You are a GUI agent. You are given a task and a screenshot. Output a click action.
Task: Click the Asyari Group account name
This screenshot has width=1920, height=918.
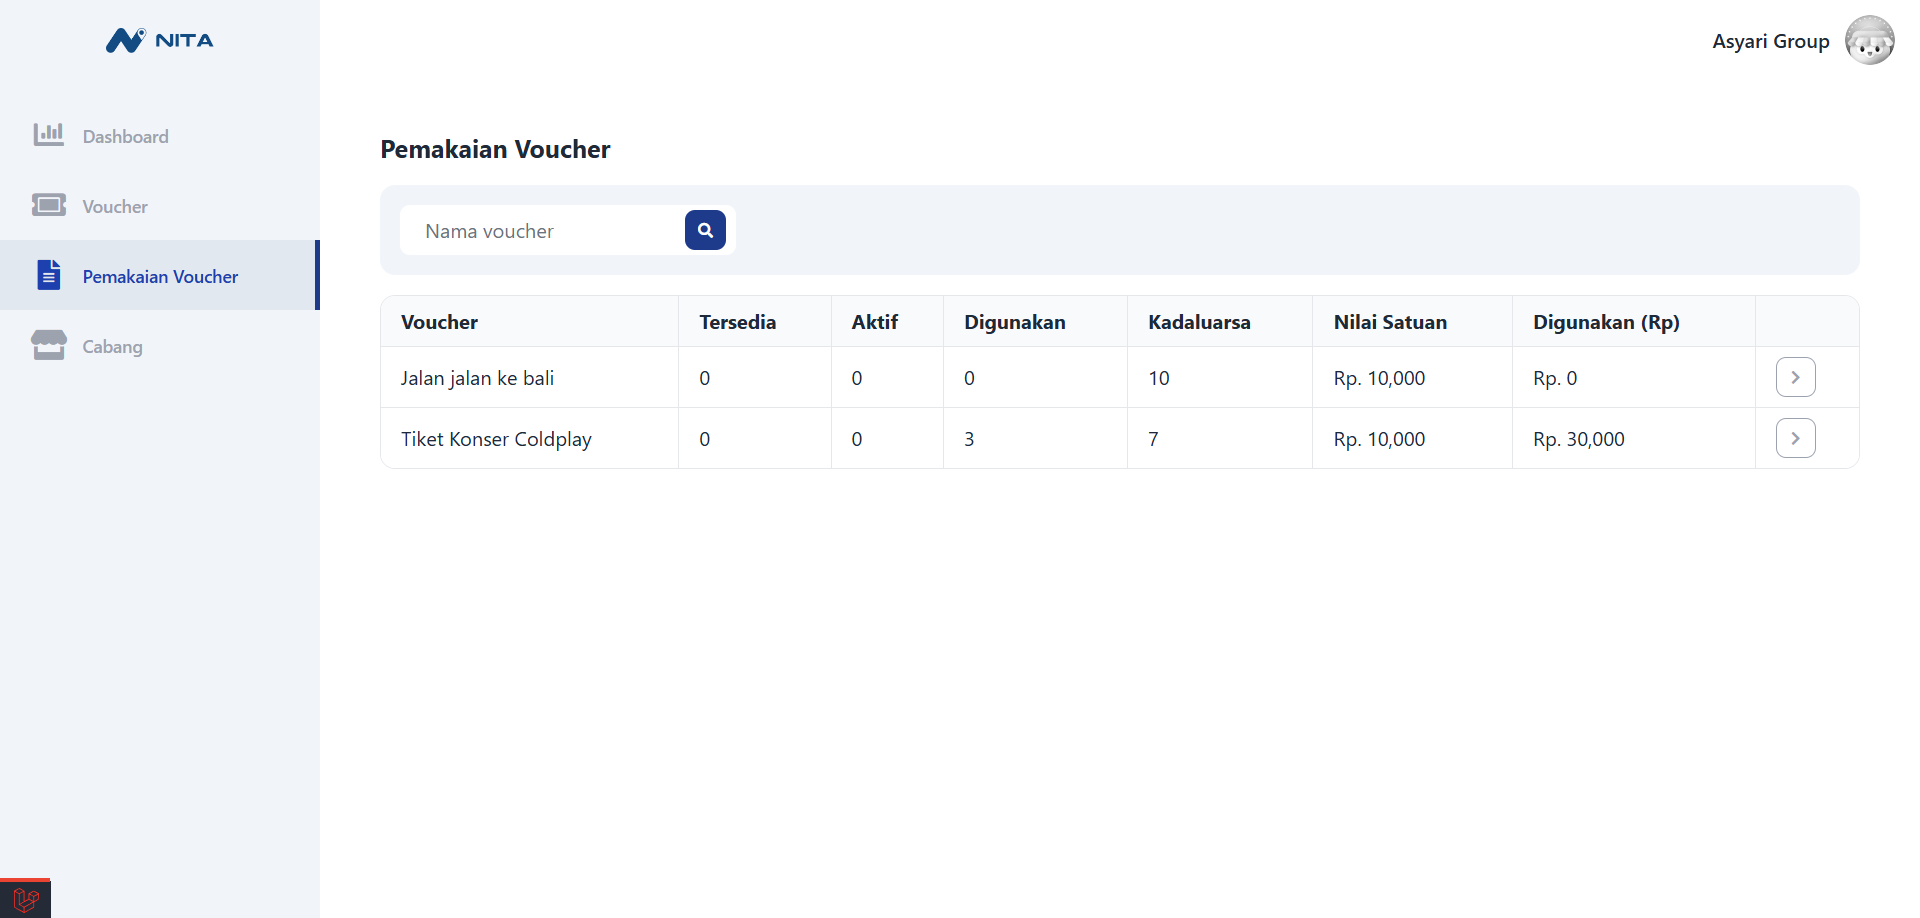(x=1770, y=41)
